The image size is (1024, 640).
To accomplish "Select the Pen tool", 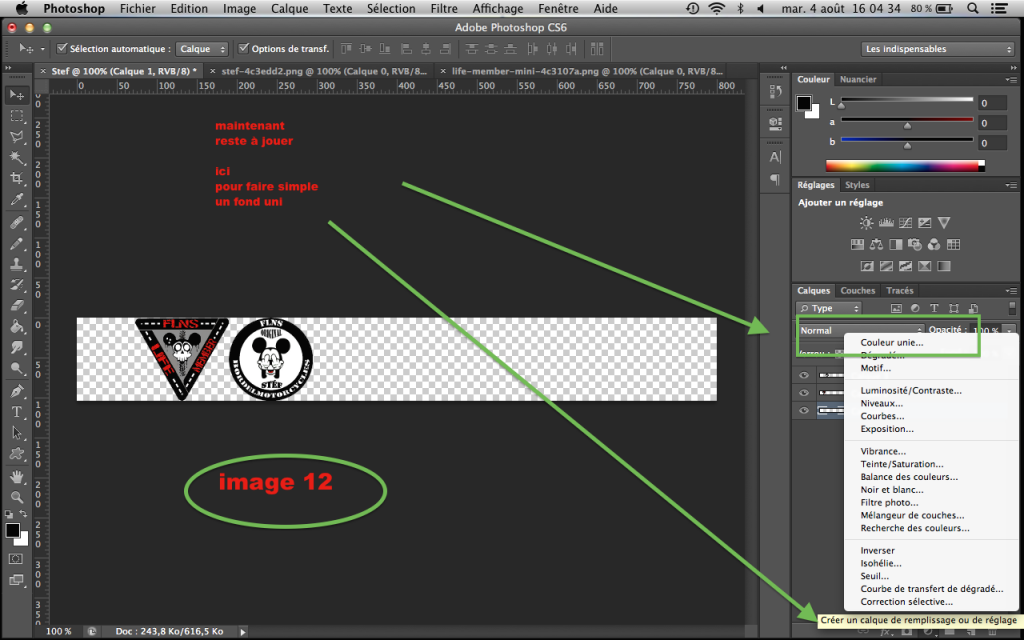I will (17, 391).
